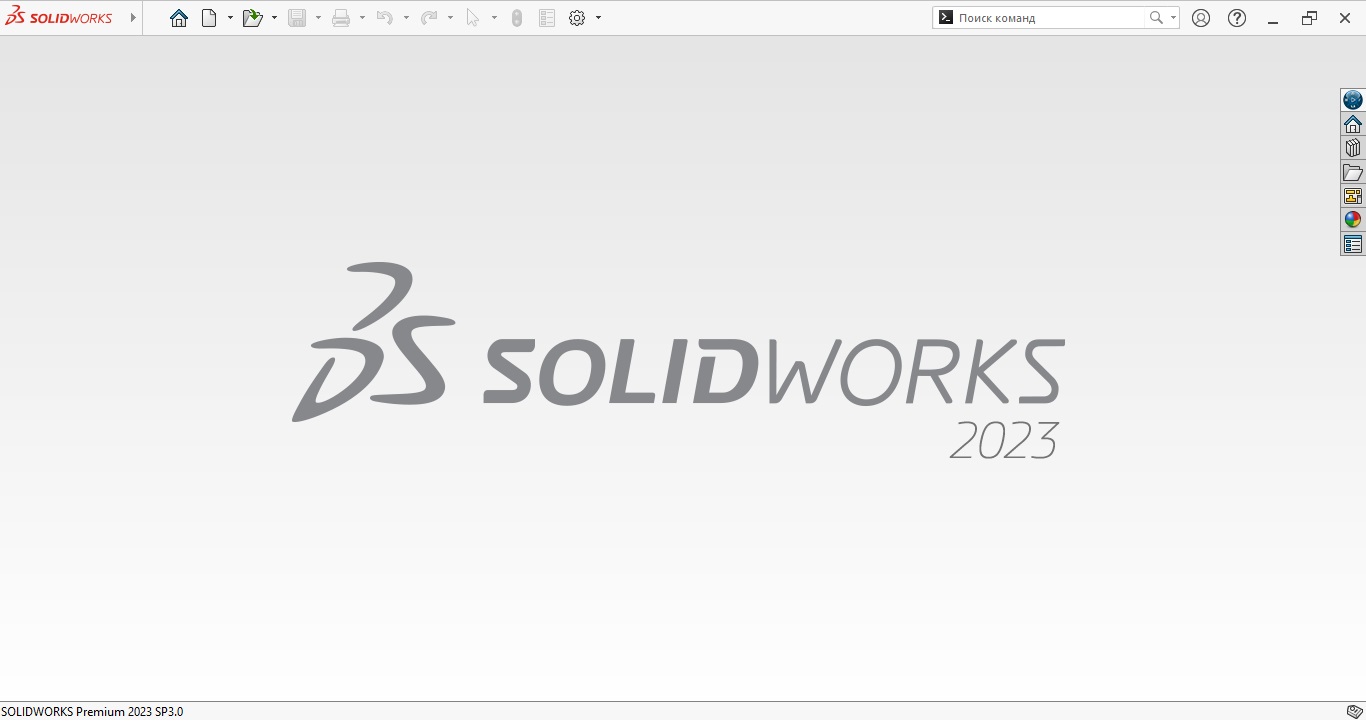This screenshot has width=1366, height=728.
Task: Open a file using the folder icon
Action: (x=252, y=18)
